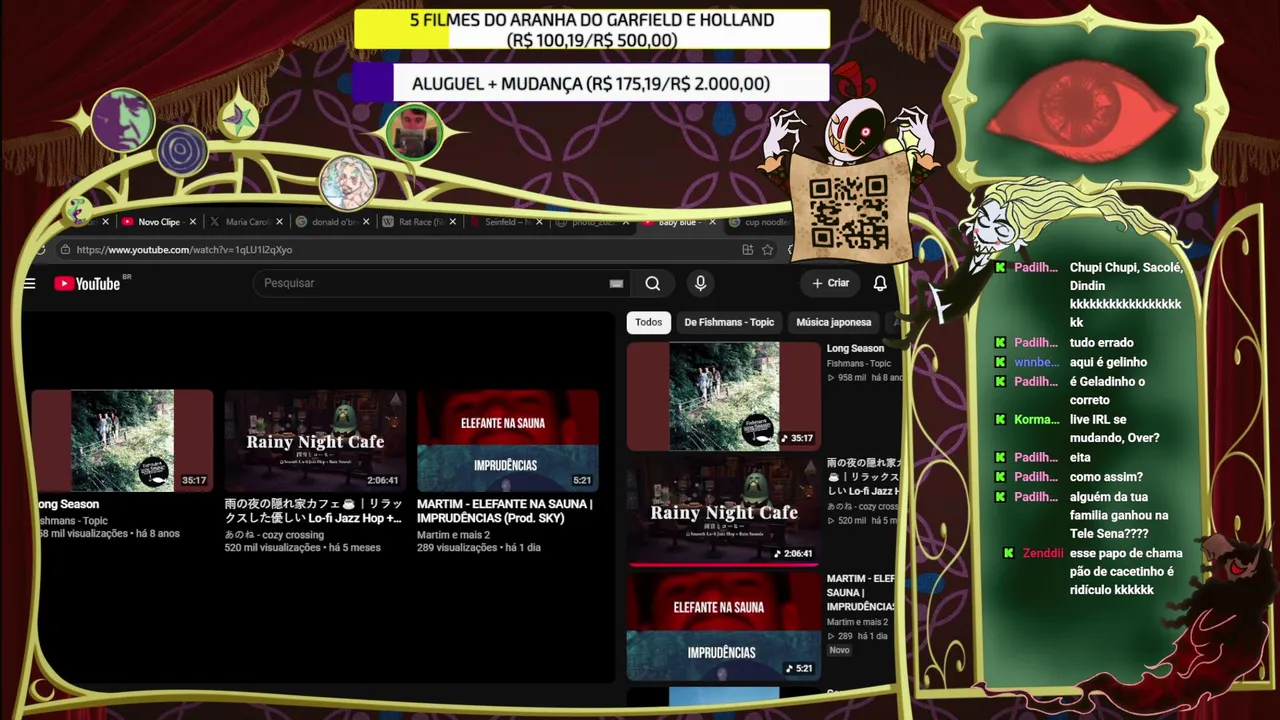The width and height of the screenshot is (1280, 720).
Task: Click chat message 'como assim?'
Action: click(1106, 477)
